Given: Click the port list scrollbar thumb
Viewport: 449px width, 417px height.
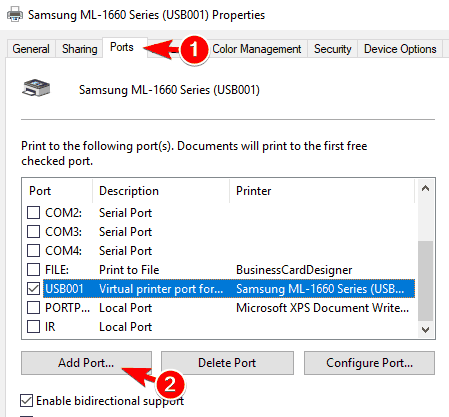Looking at the screenshot, I should pyautogui.click(x=425, y=281).
